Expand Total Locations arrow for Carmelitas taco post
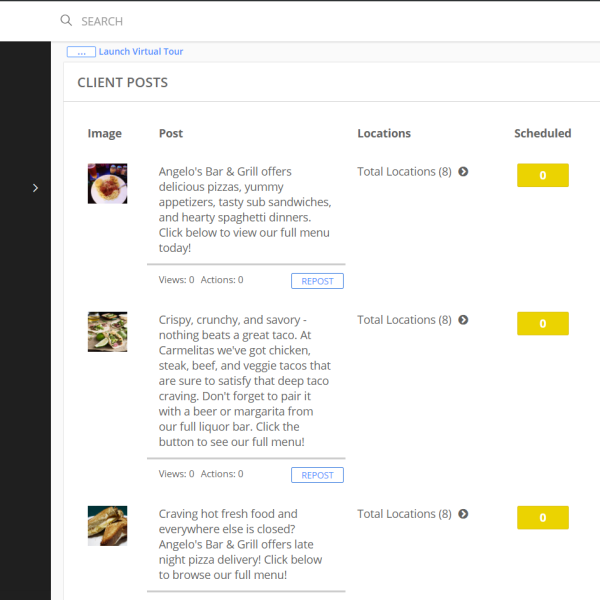Image resolution: width=600 pixels, height=600 pixels. (463, 320)
